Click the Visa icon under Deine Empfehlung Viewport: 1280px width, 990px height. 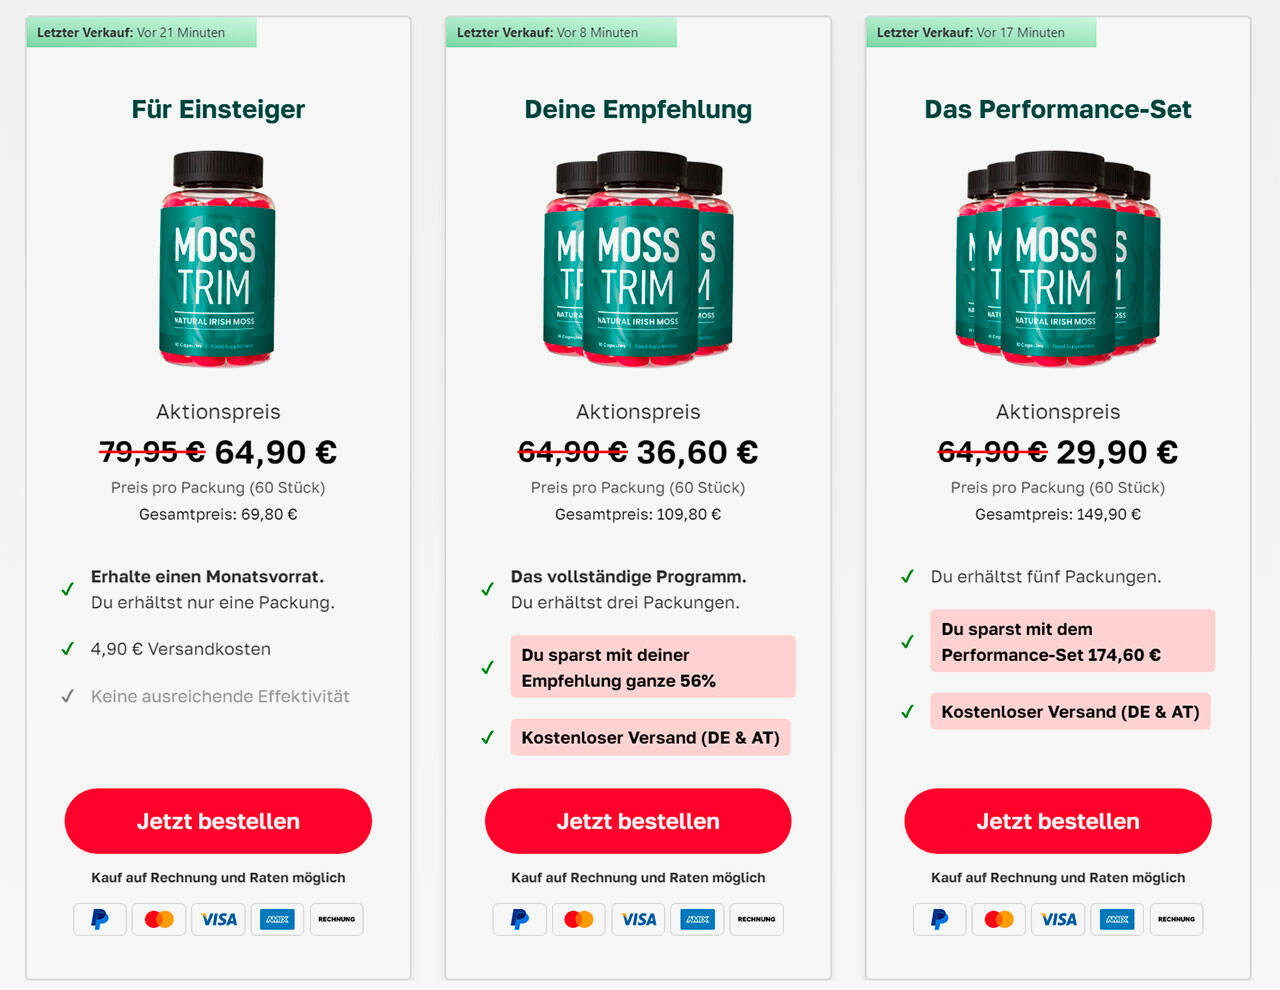[639, 919]
